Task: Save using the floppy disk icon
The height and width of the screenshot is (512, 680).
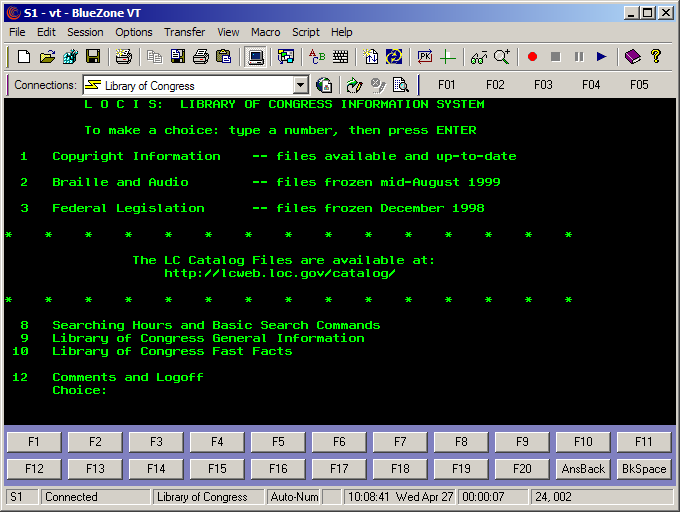Action: tap(92, 57)
